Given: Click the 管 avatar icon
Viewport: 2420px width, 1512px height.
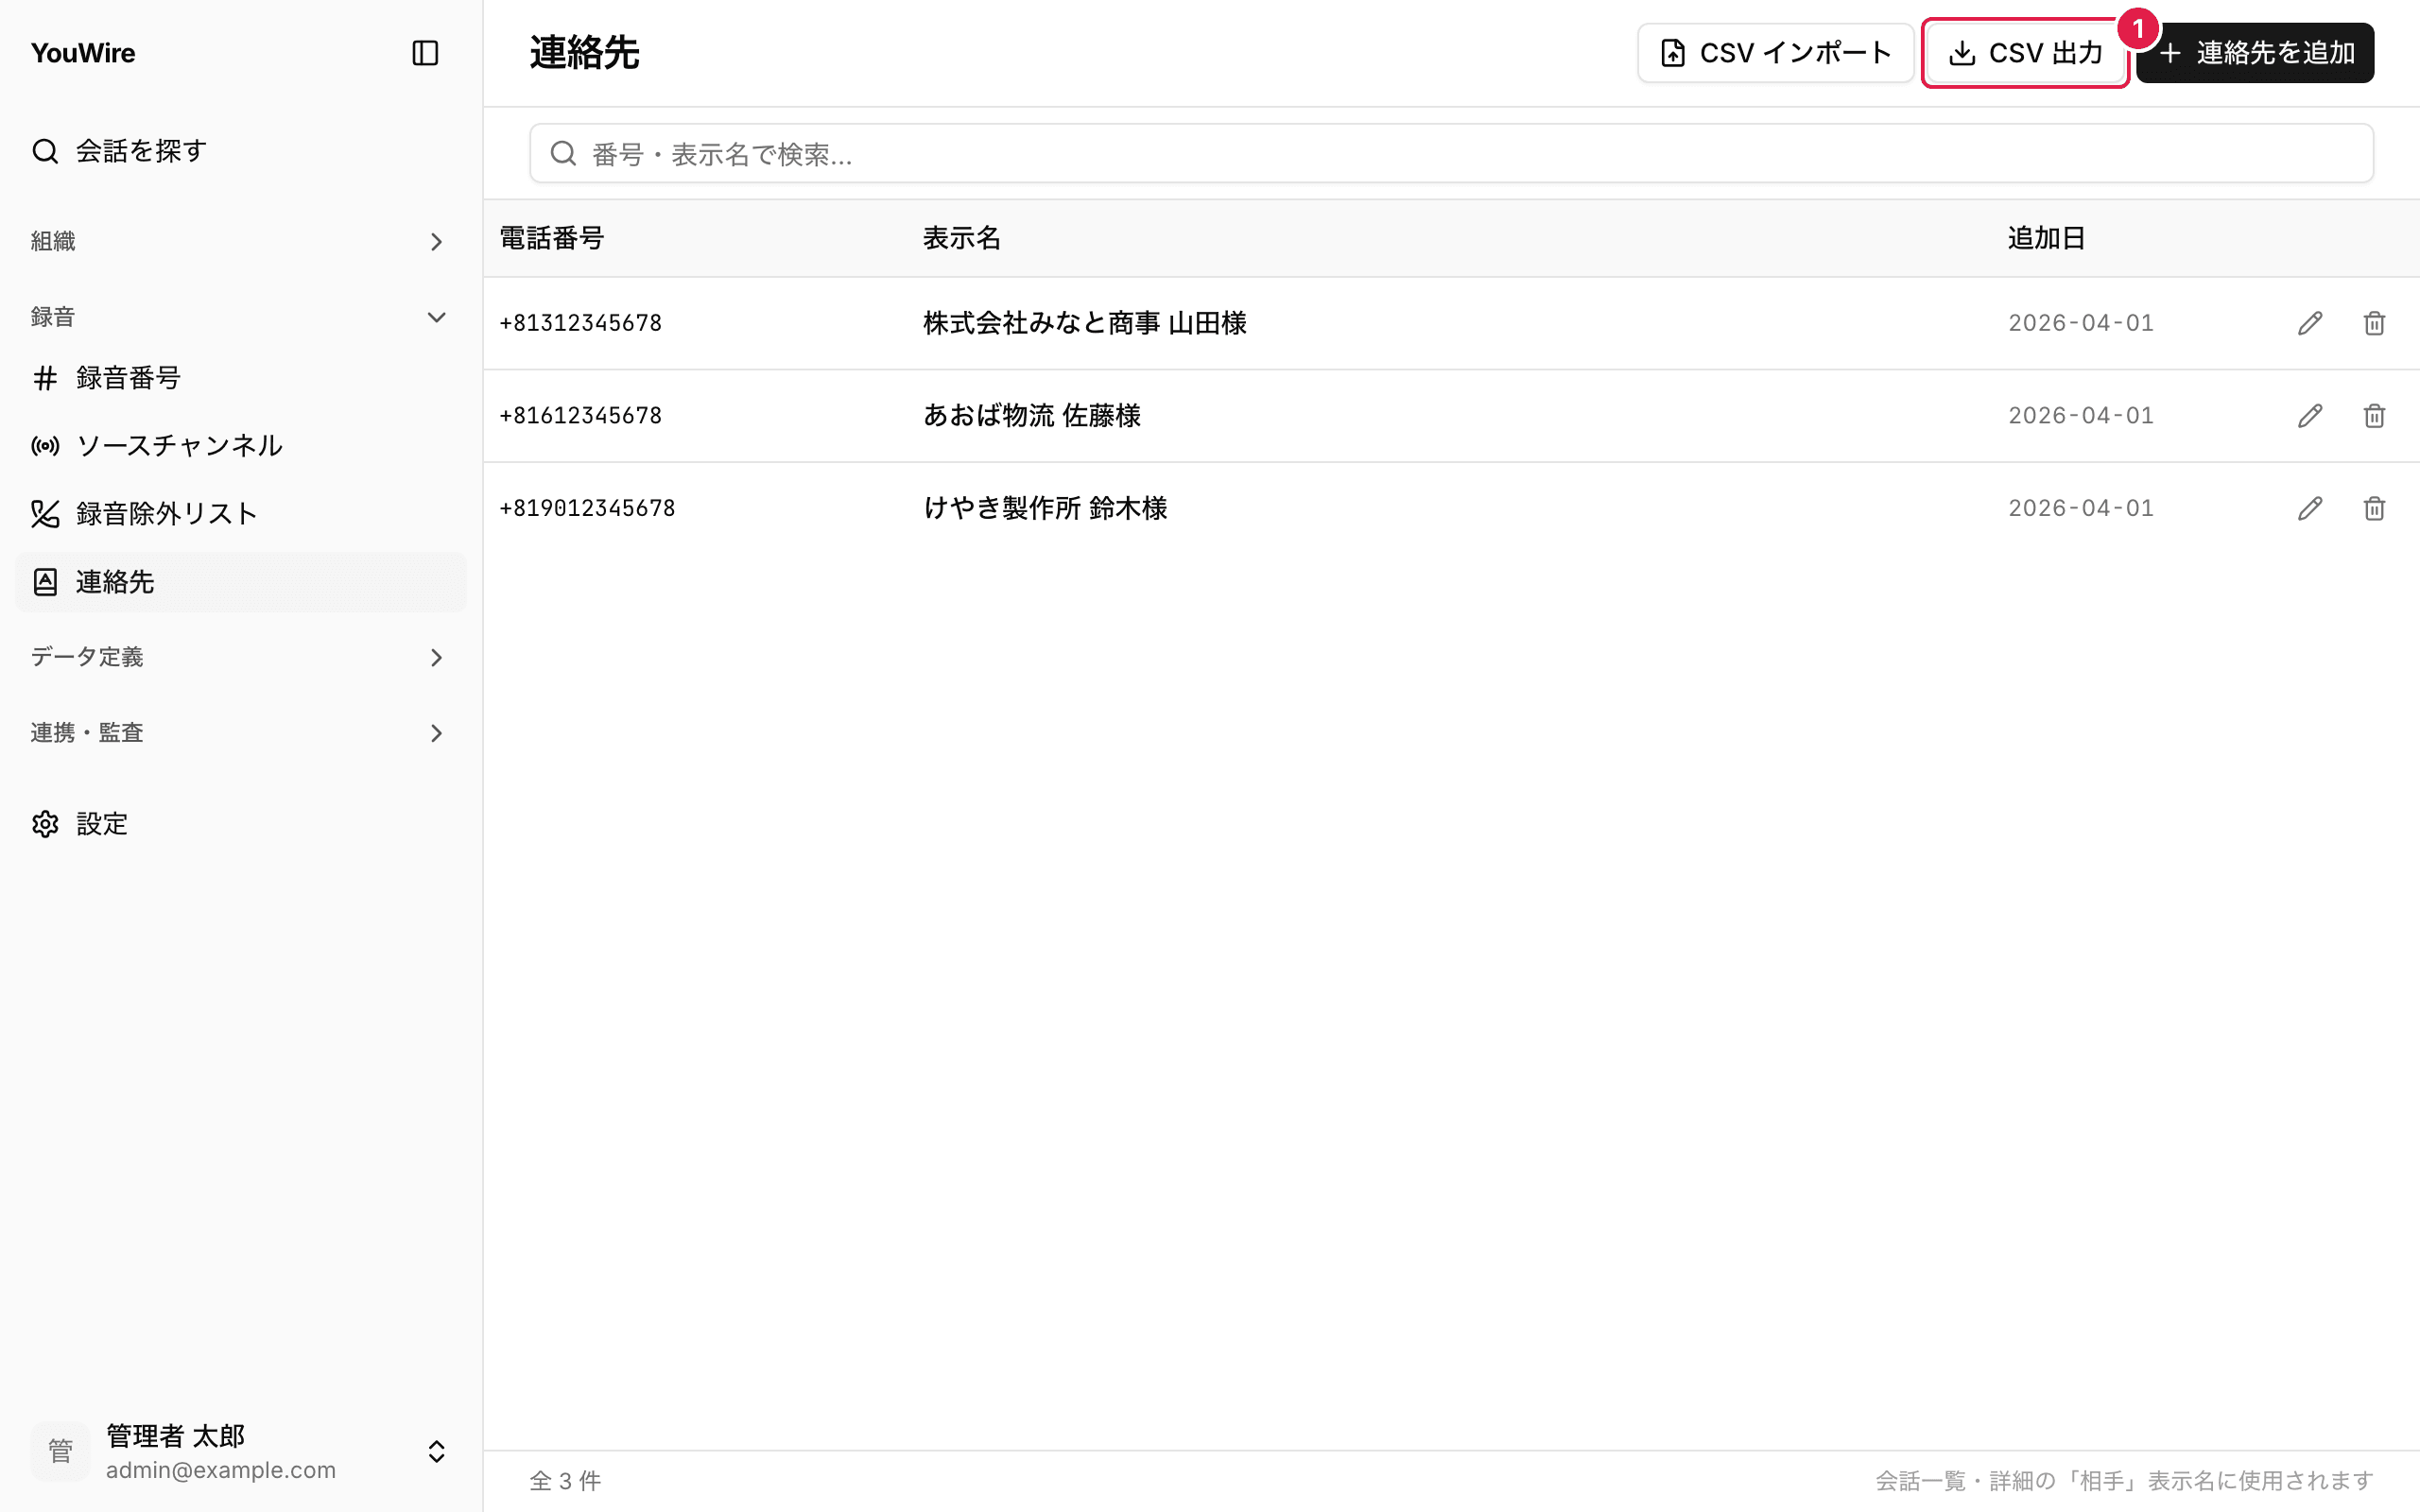Looking at the screenshot, I should tap(60, 1451).
